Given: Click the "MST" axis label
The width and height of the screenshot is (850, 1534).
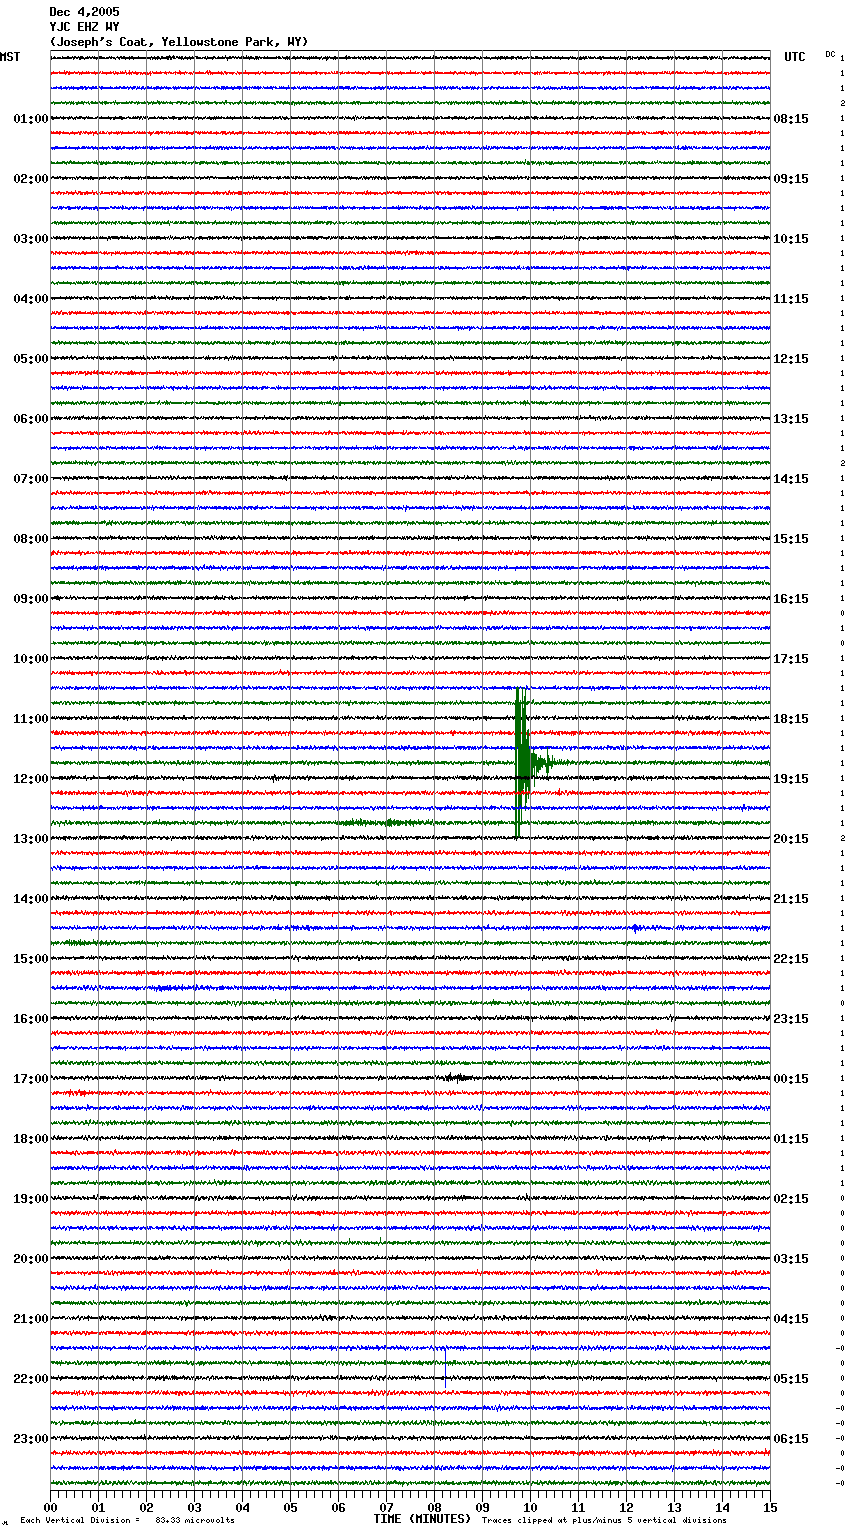Looking at the screenshot, I should 10,57.
